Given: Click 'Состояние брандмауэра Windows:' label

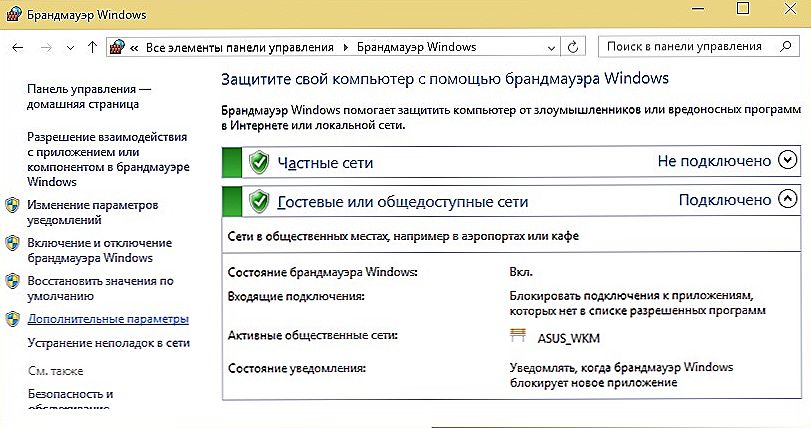Looking at the screenshot, I should pyautogui.click(x=322, y=272).
